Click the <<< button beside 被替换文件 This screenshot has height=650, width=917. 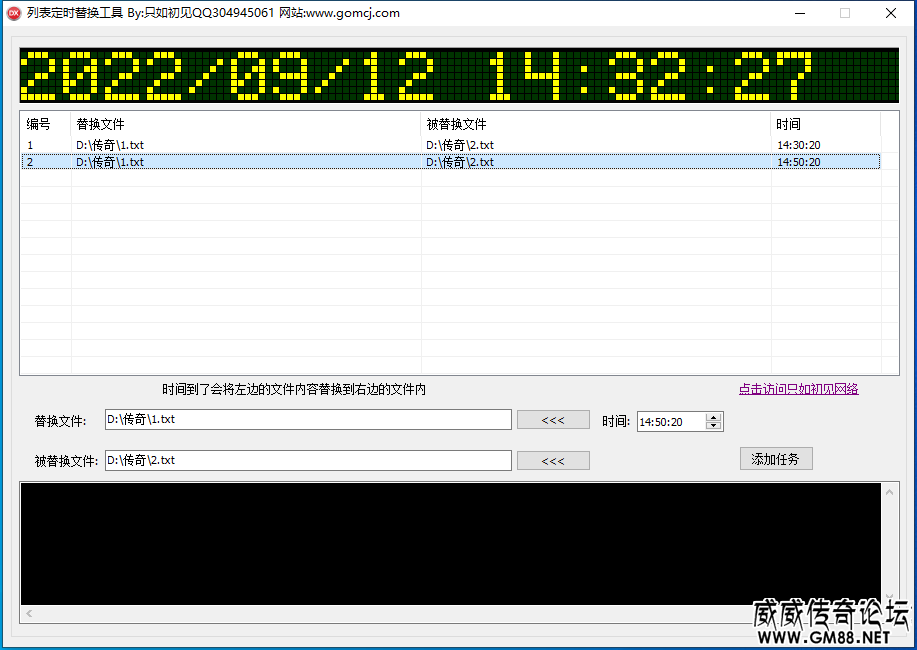tap(553, 461)
